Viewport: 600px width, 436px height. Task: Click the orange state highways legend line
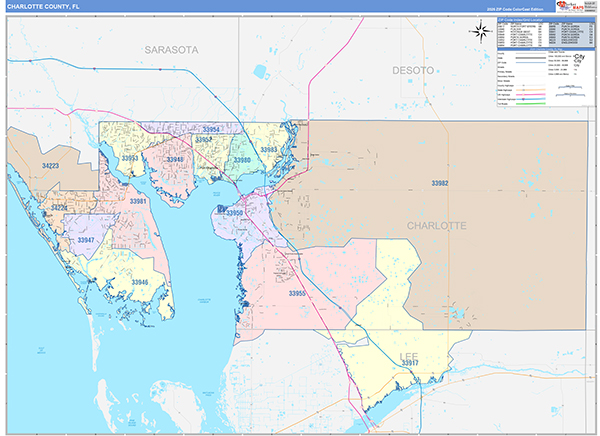[531, 90]
